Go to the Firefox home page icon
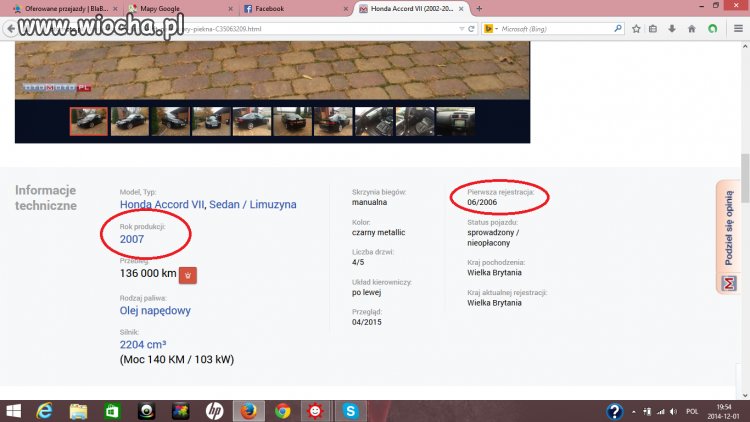This screenshot has height=422, width=750. (x=692, y=29)
